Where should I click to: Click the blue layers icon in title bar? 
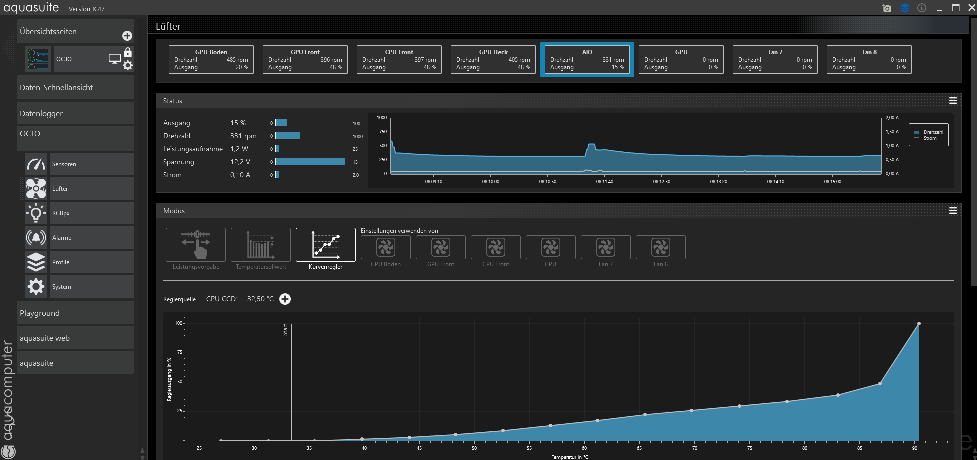pyautogui.click(x=904, y=8)
